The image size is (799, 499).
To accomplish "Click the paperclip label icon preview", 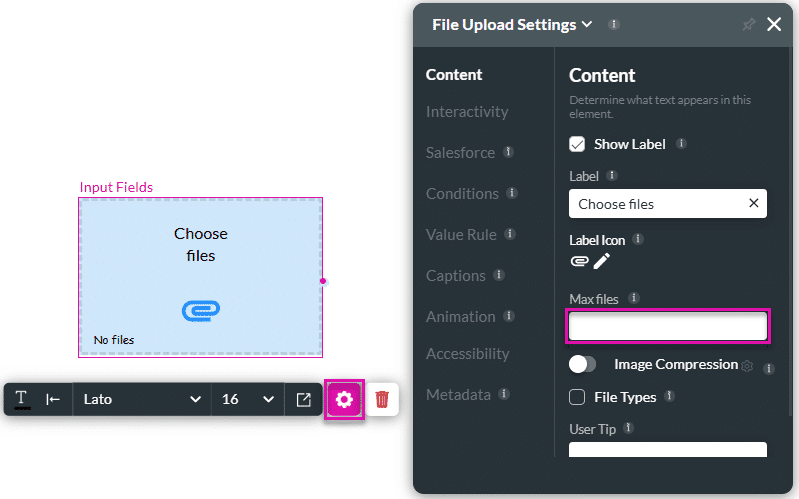I will pos(579,261).
